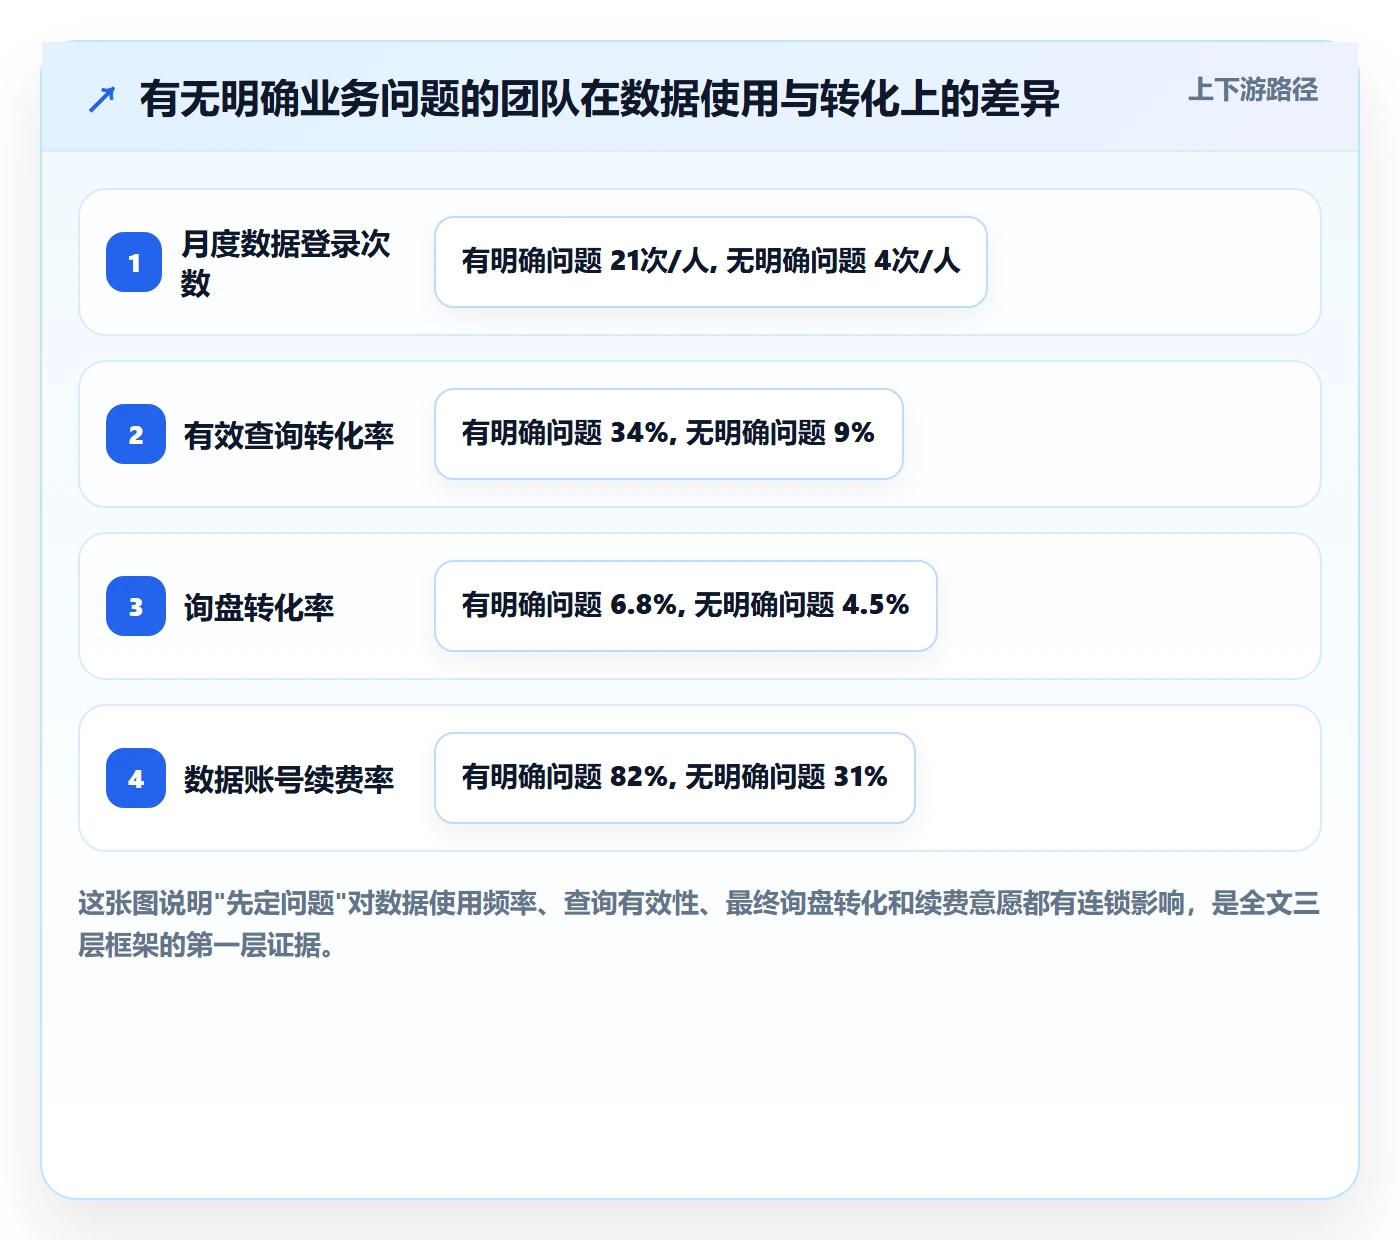Select the card title about 有无明确业务问题的团队
1400x1240 pixels.
pos(600,99)
